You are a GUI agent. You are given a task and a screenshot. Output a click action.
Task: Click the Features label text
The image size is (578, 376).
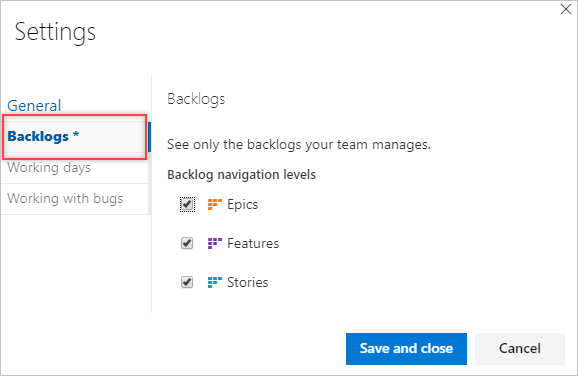tap(253, 244)
